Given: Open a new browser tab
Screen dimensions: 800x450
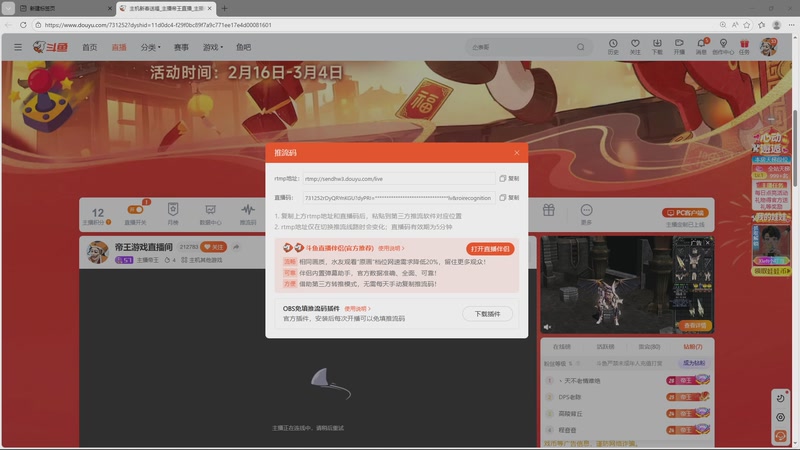Looking at the screenshot, I should [224, 8].
